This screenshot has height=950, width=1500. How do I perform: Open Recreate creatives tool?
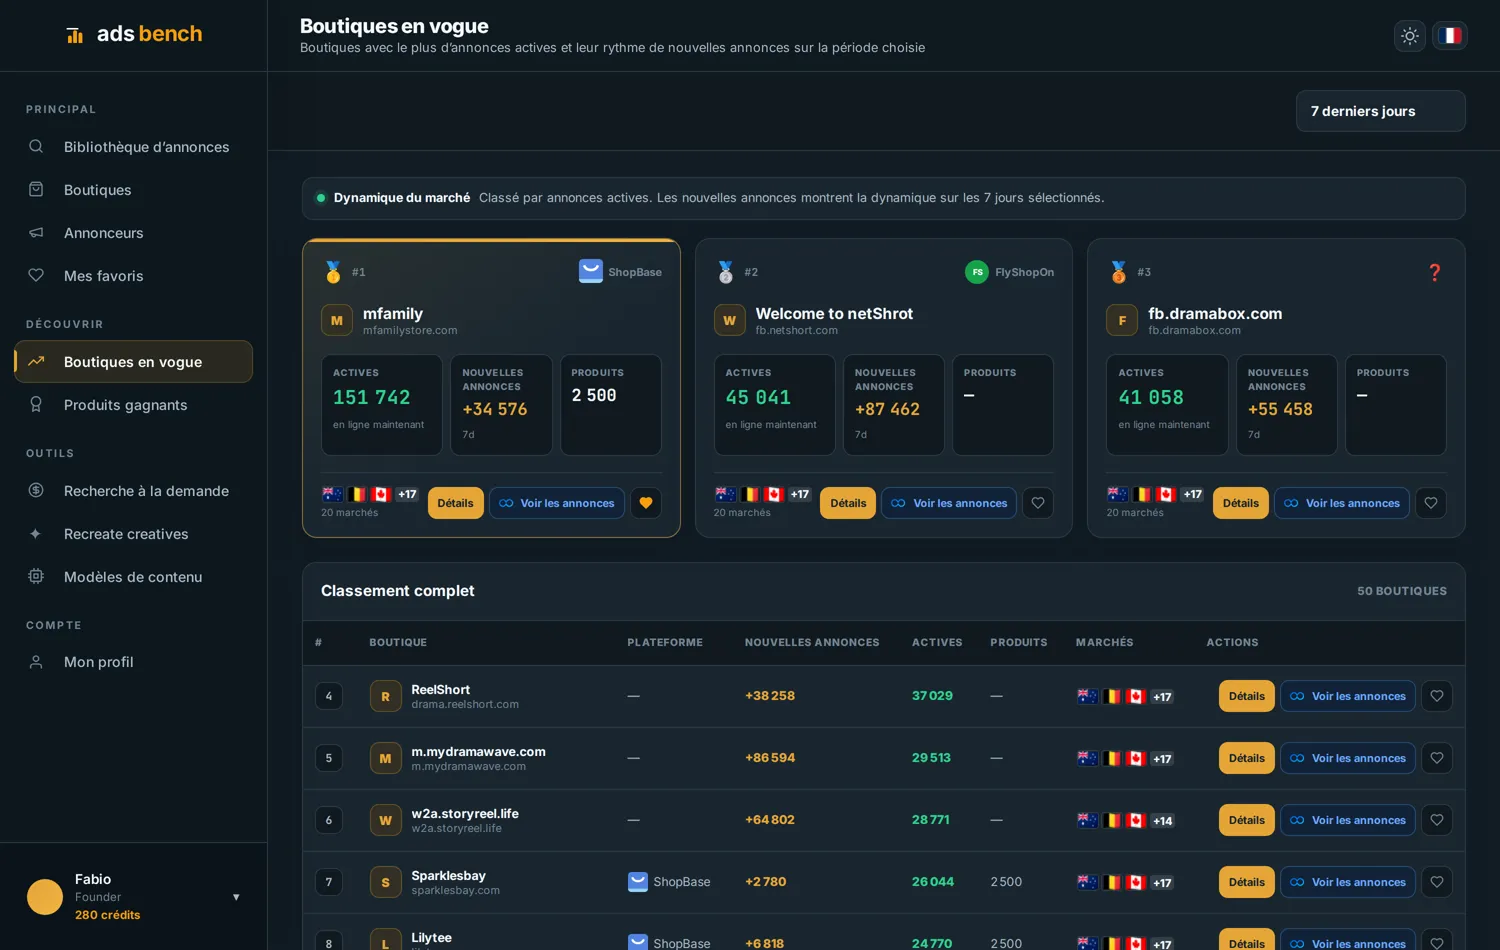tap(133, 534)
